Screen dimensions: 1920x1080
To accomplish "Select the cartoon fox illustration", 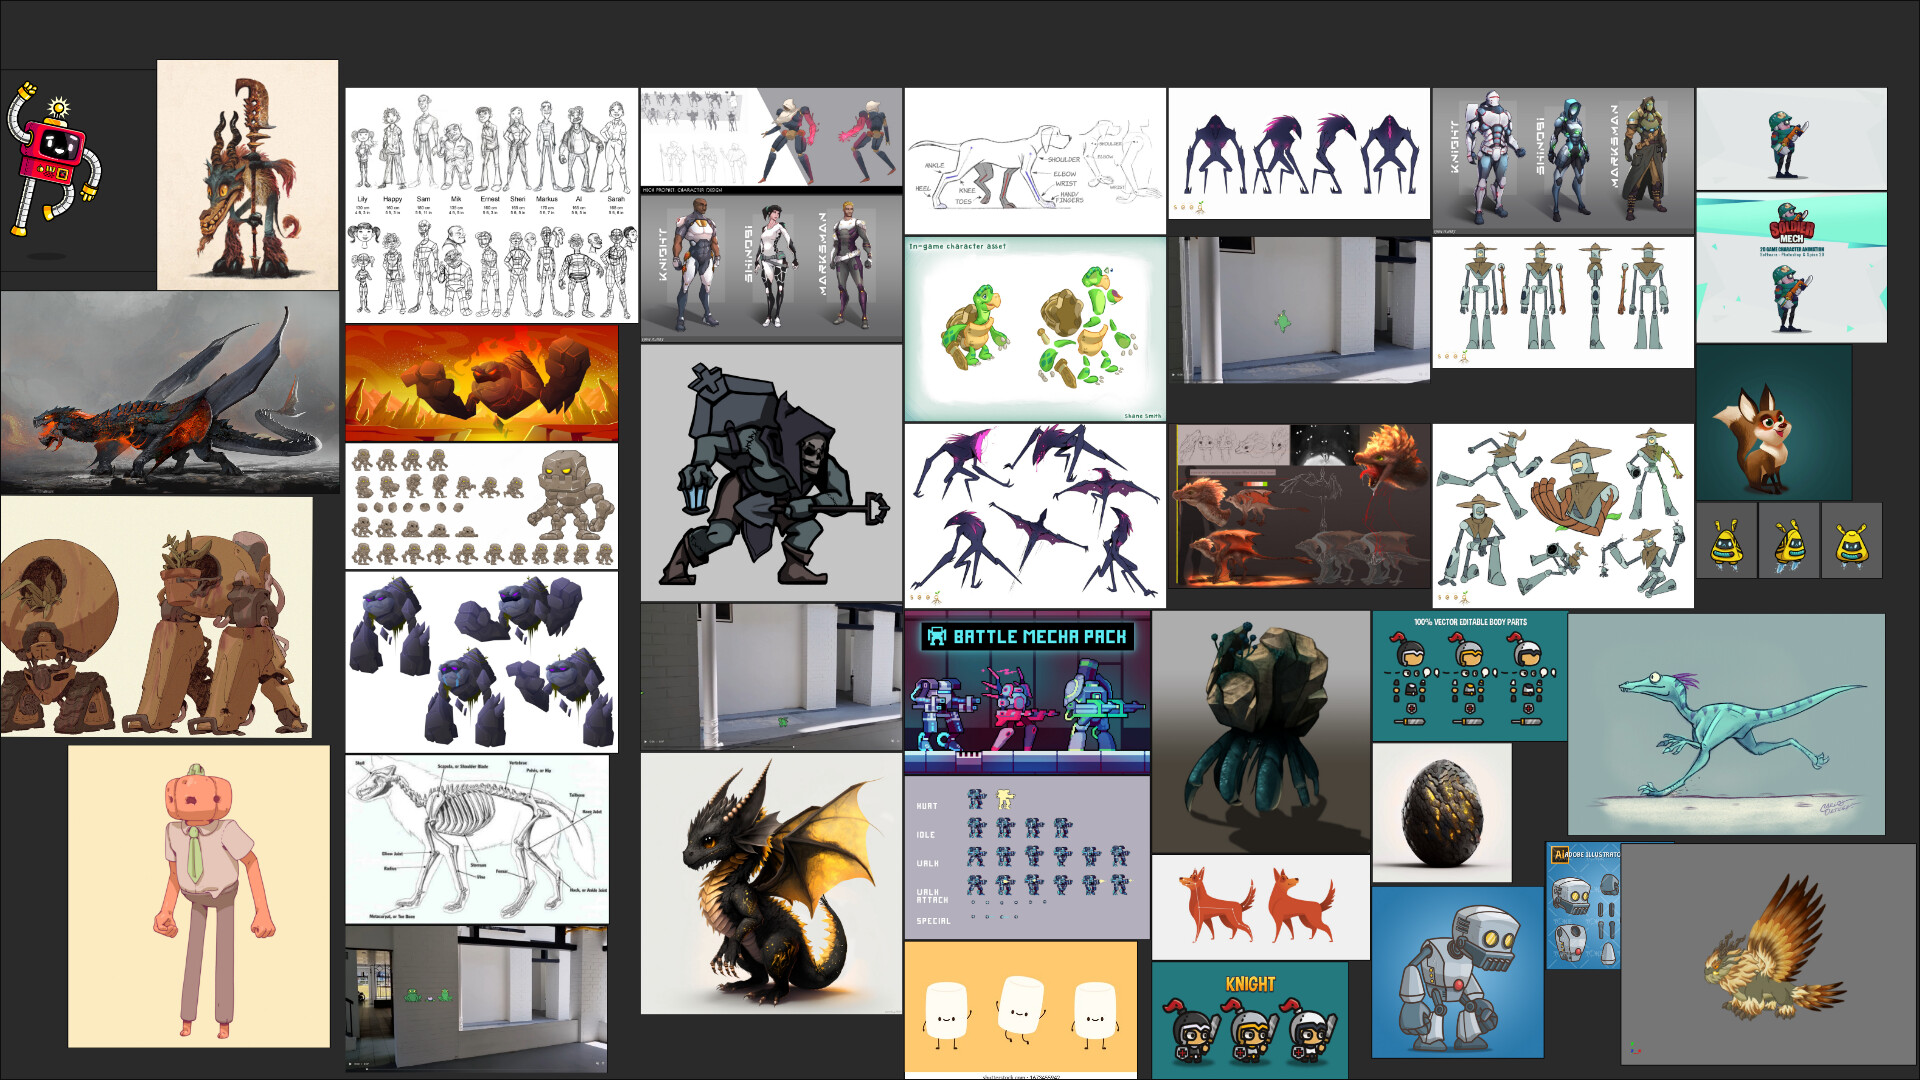I will pyautogui.click(x=1774, y=423).
